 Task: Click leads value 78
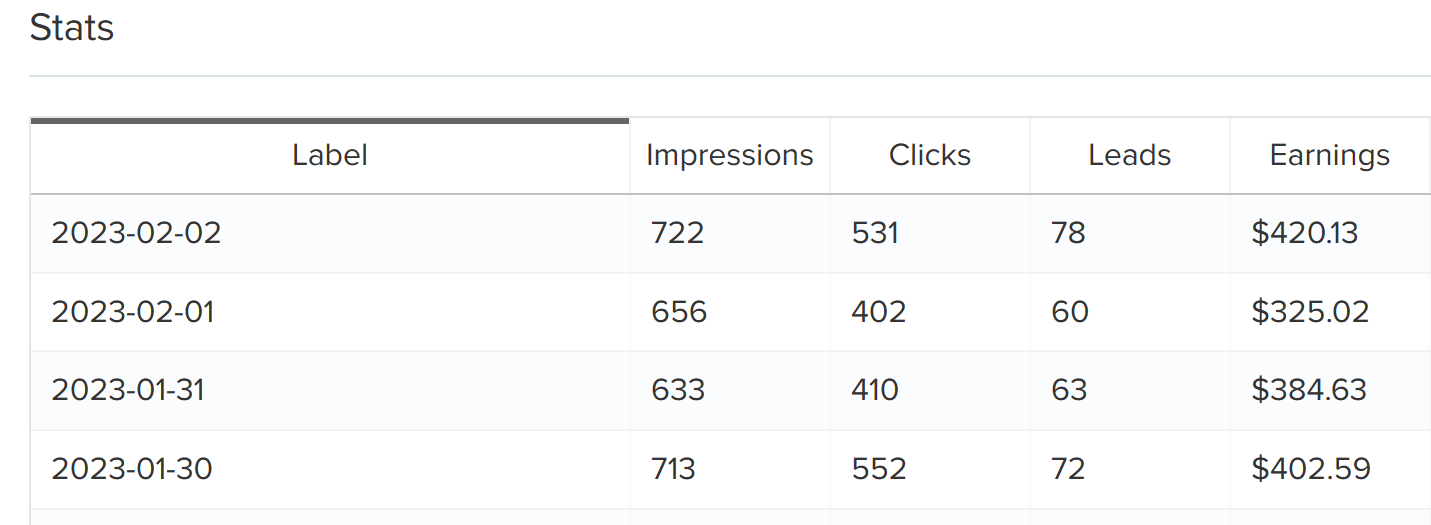(1068, 233)
